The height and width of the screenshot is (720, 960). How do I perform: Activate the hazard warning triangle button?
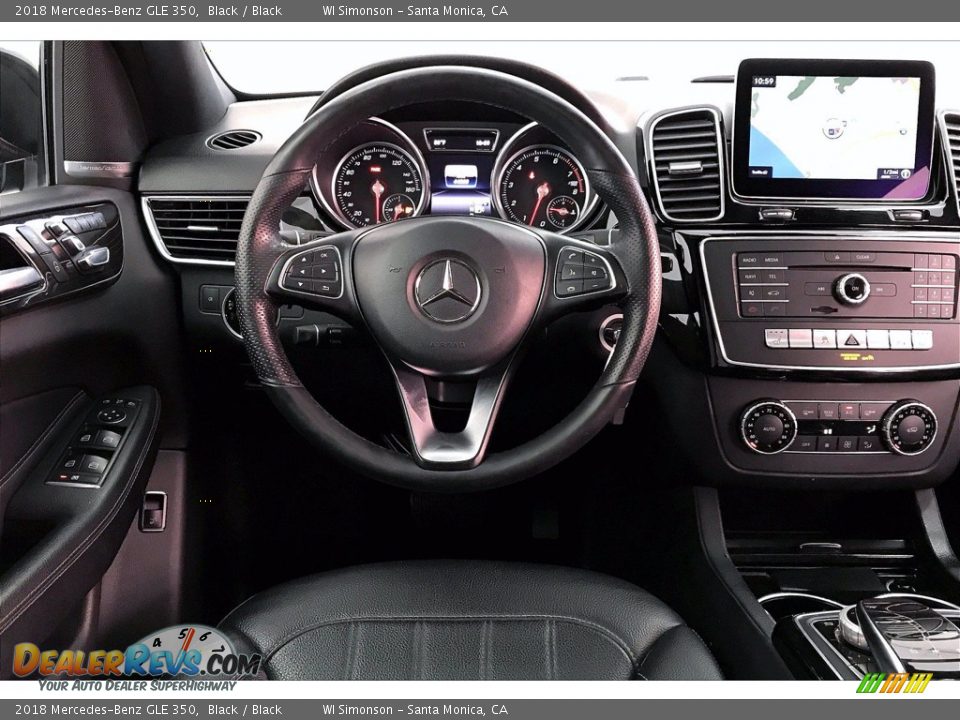(x=852, y=339)
